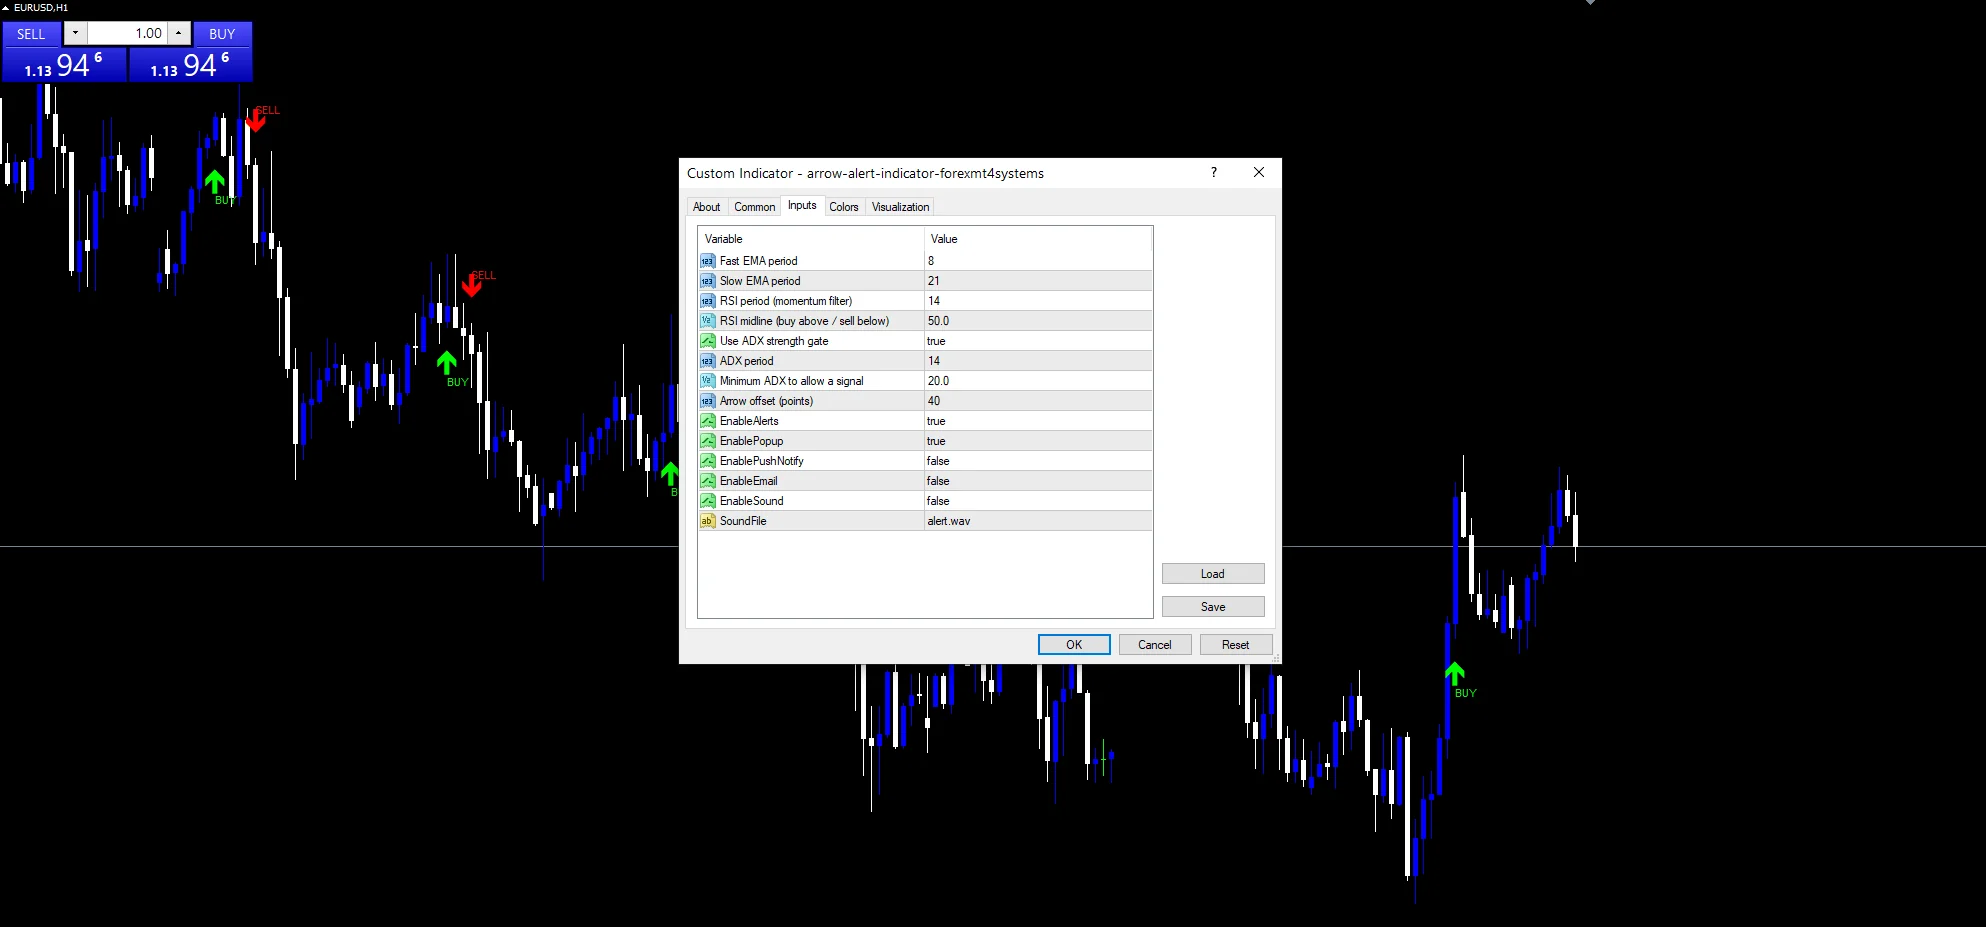This screenshot has height=927, width=1986.
Task: Select the Inputs tab
Action: 802,205
